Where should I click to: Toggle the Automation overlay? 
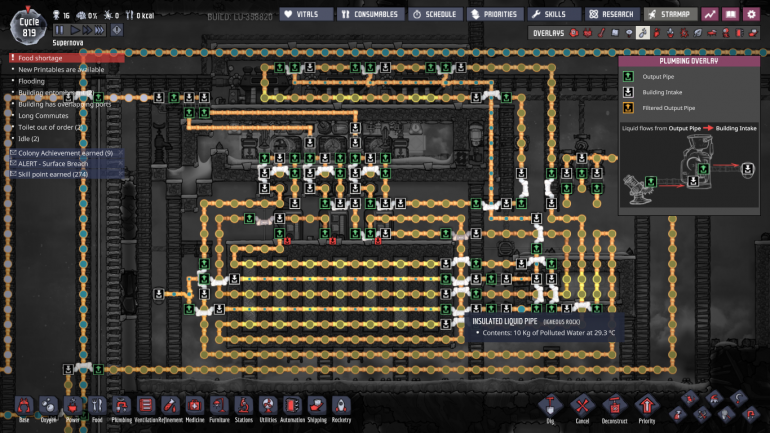tap(739, 33)
